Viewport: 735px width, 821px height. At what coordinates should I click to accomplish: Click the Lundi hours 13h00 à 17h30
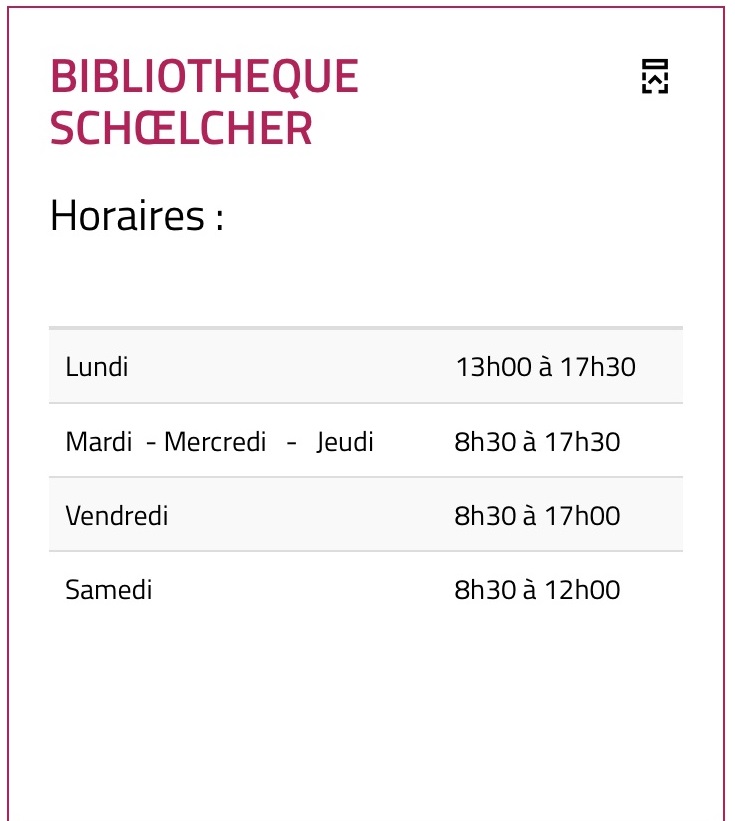point(545,367)
